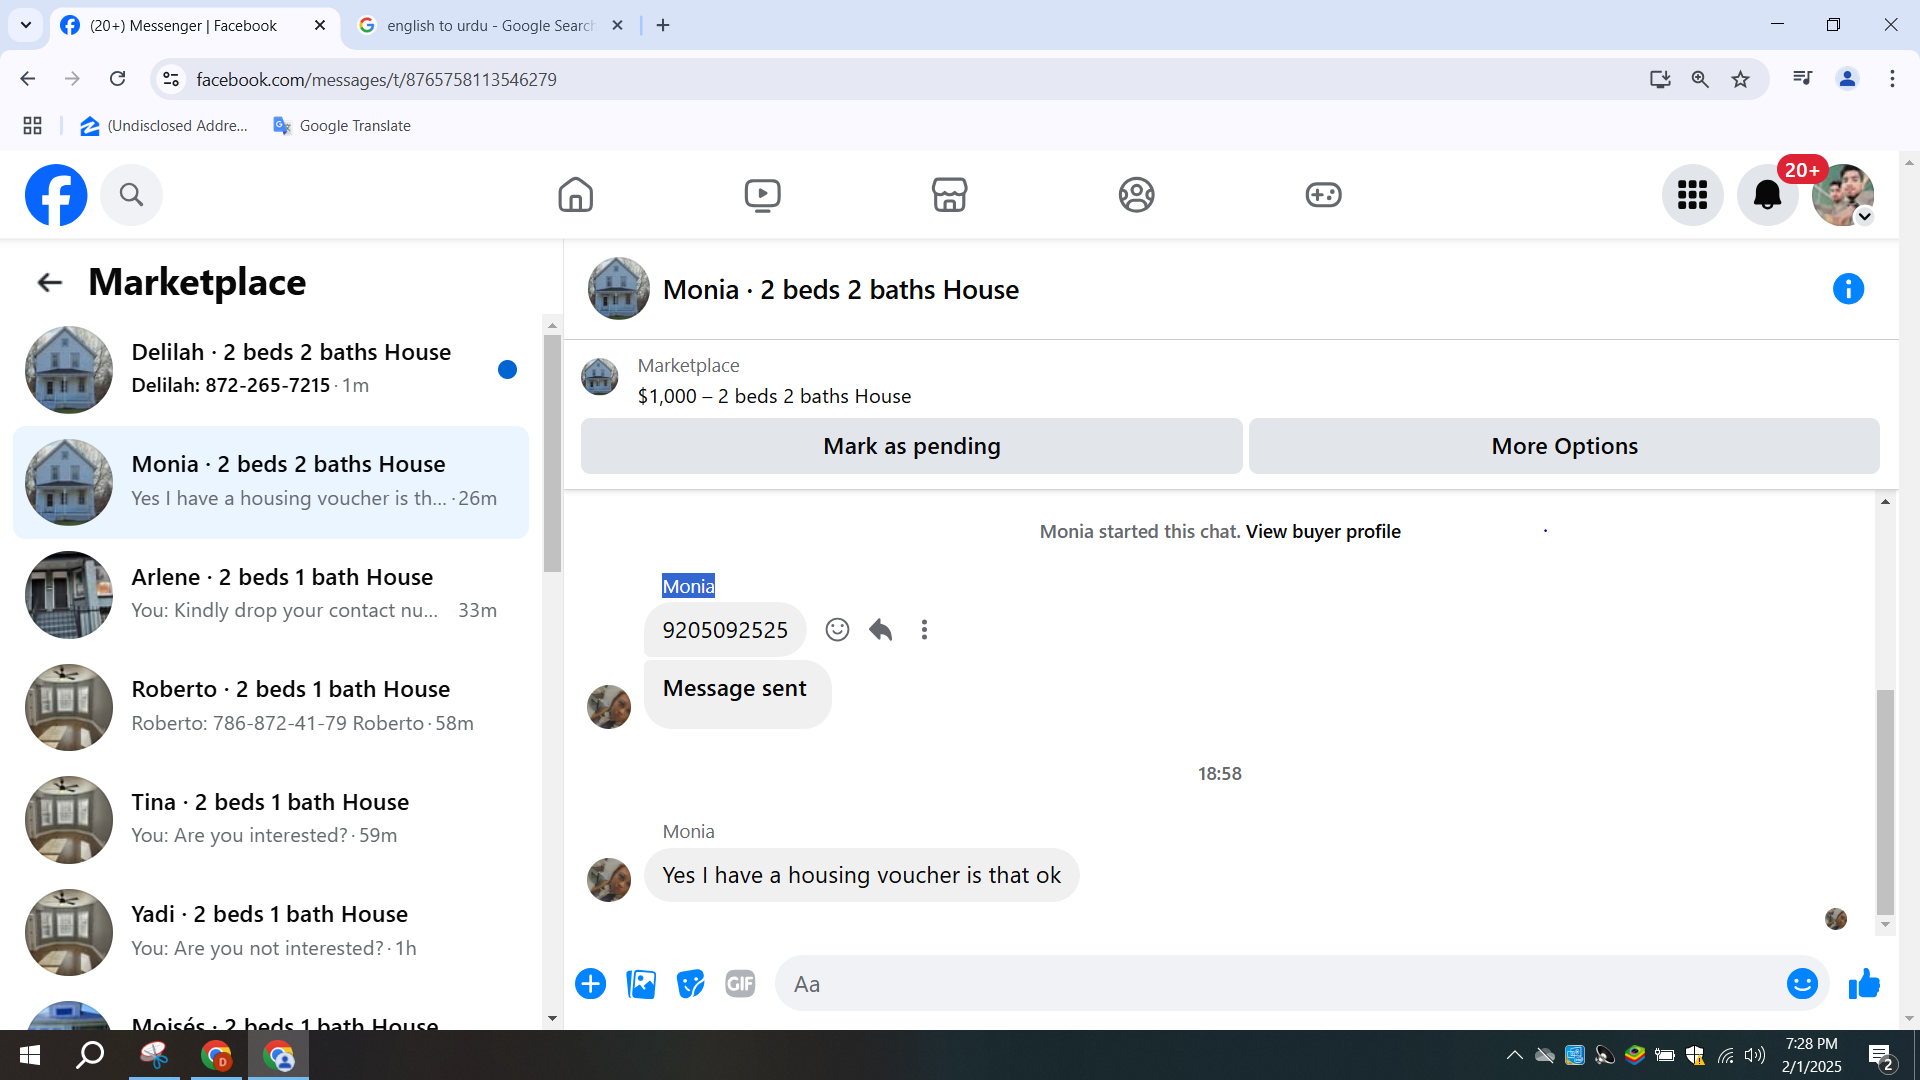Screen dimensions: 1920x1080
Task: Open the three-dot menu beside message
Action: 924,630
